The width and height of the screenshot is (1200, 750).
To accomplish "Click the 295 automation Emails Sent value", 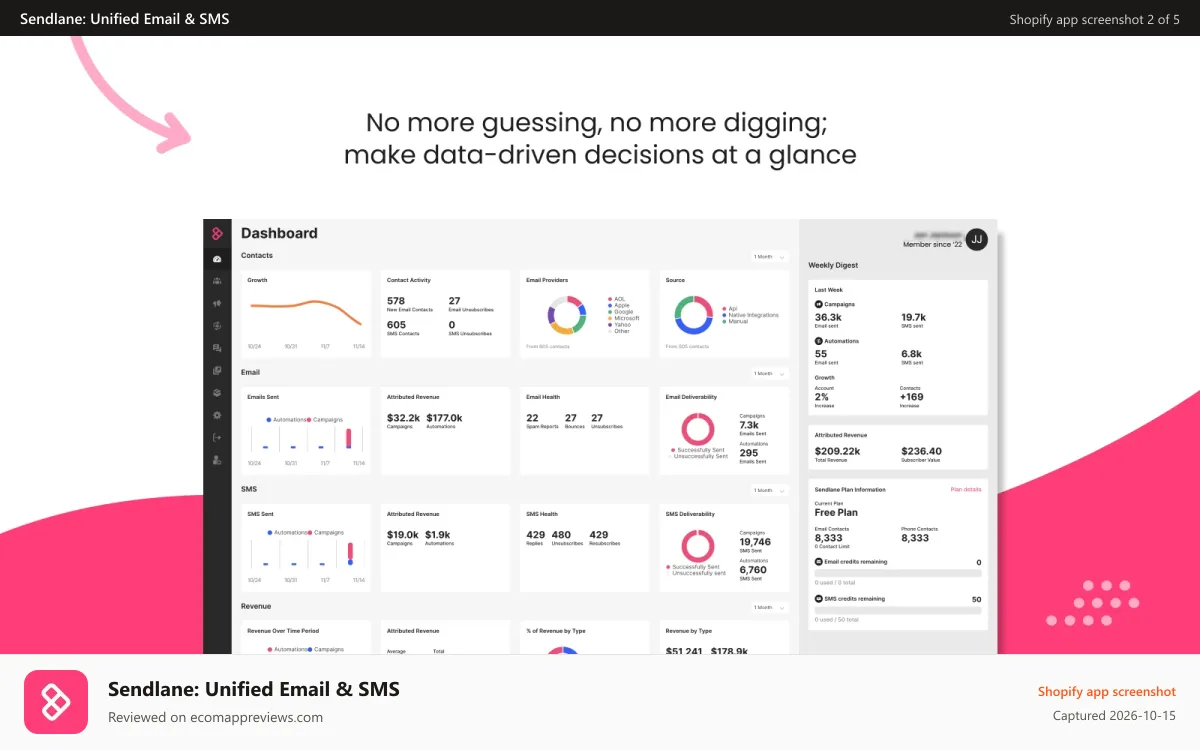I will pyautogui.click(x=749, y=453).
